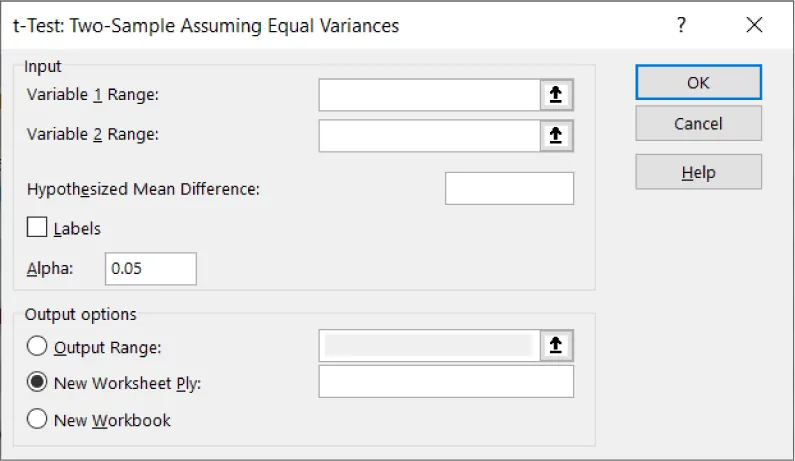Image resolution: width=795 pixels, height=461 pixels.
Task: Click the Hypothesized Mean Difference label
Action: 143,189
